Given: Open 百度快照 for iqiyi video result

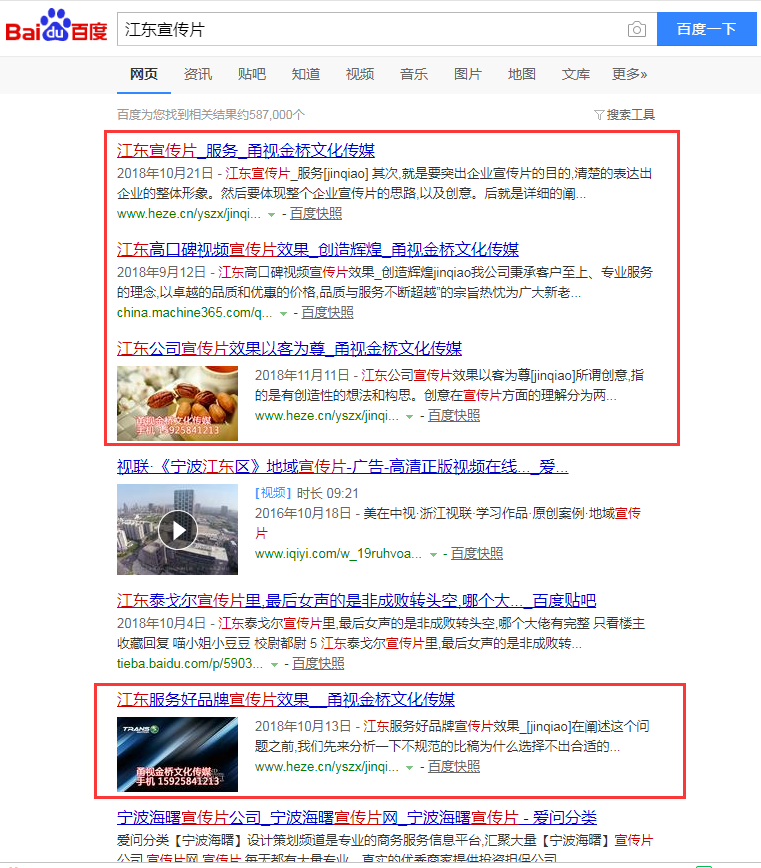Looking at the screenshot, I should coord(477,554).
